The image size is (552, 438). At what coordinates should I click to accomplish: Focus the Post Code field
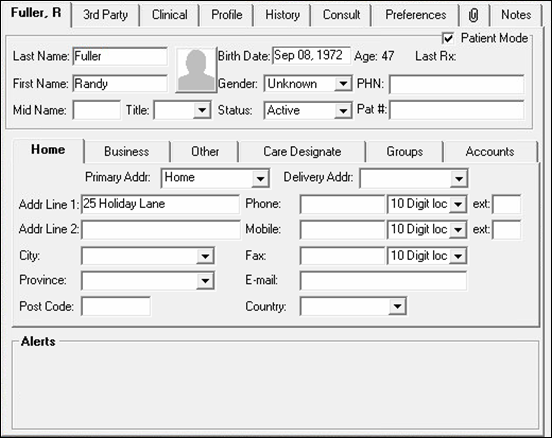click(116, 306)
